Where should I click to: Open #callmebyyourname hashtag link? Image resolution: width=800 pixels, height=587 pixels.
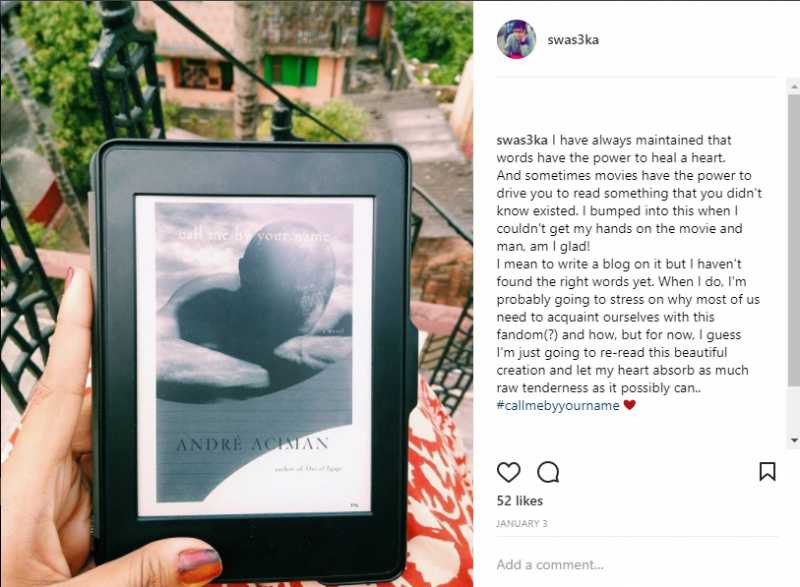coord(558,405)
